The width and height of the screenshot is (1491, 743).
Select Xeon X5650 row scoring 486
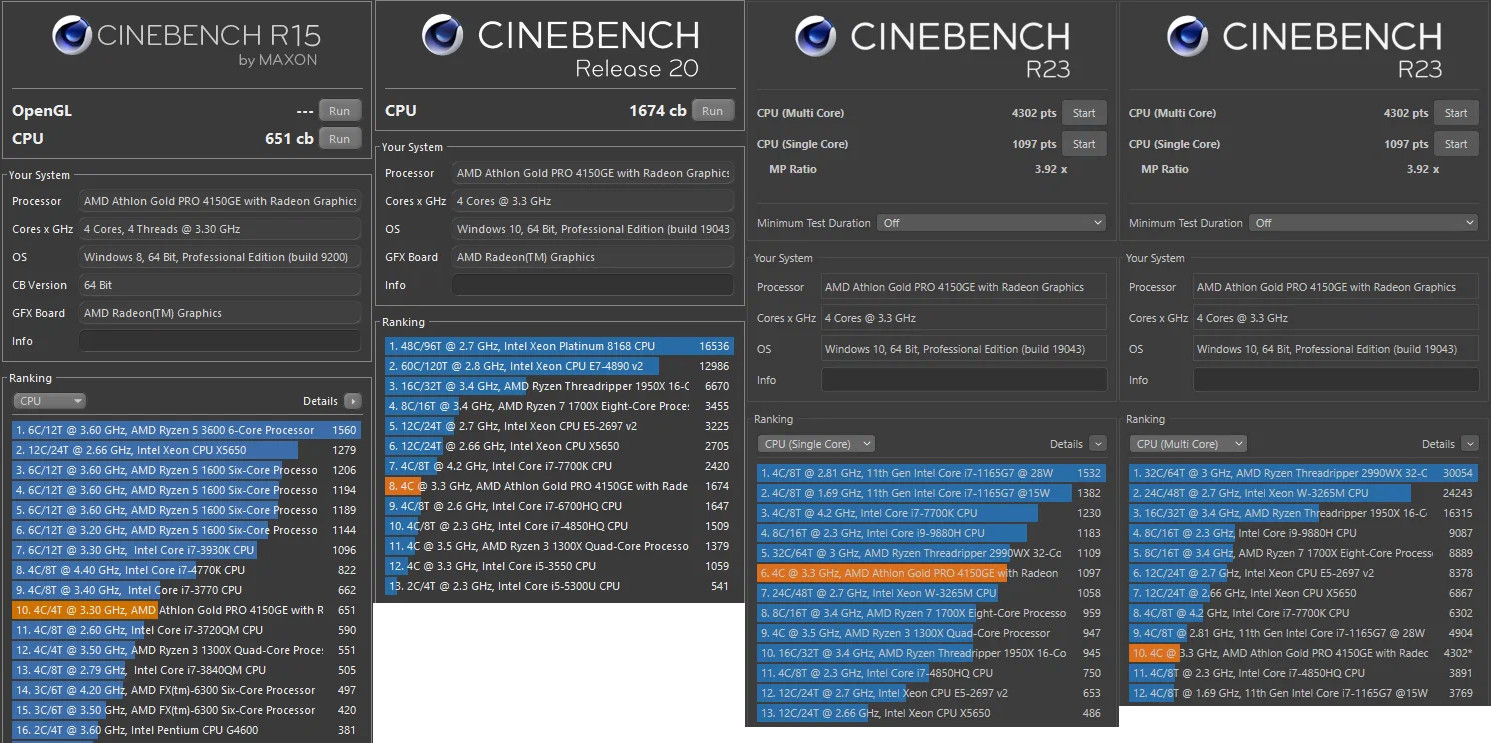point(932,713)
